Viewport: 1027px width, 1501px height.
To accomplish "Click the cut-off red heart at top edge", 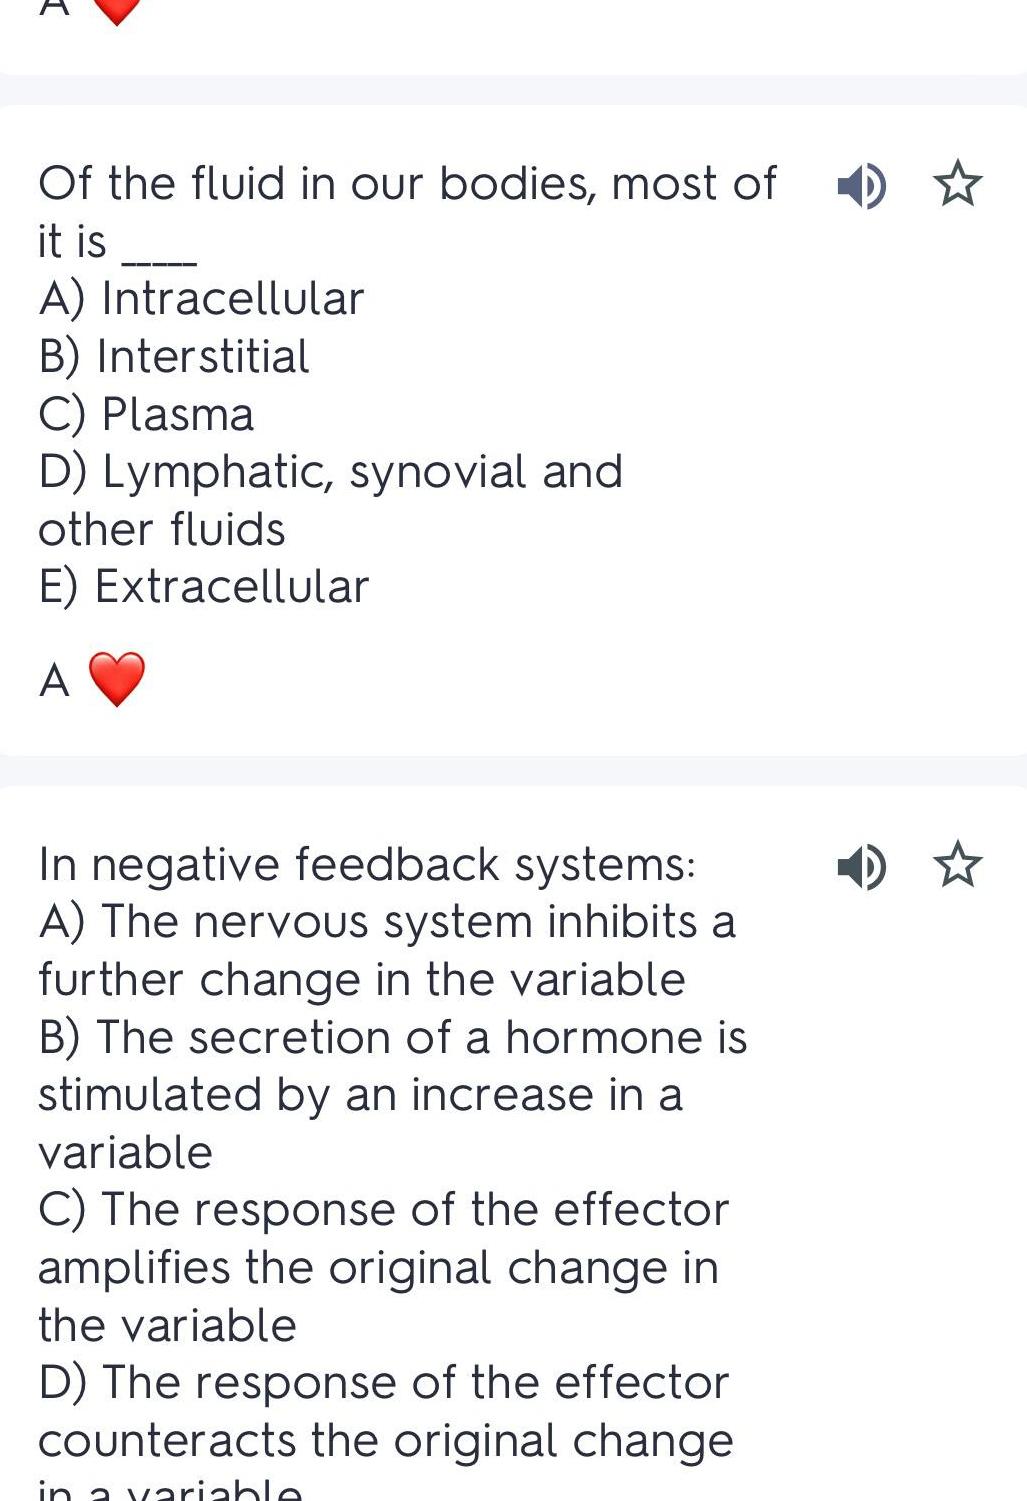I will click(117, 9).
